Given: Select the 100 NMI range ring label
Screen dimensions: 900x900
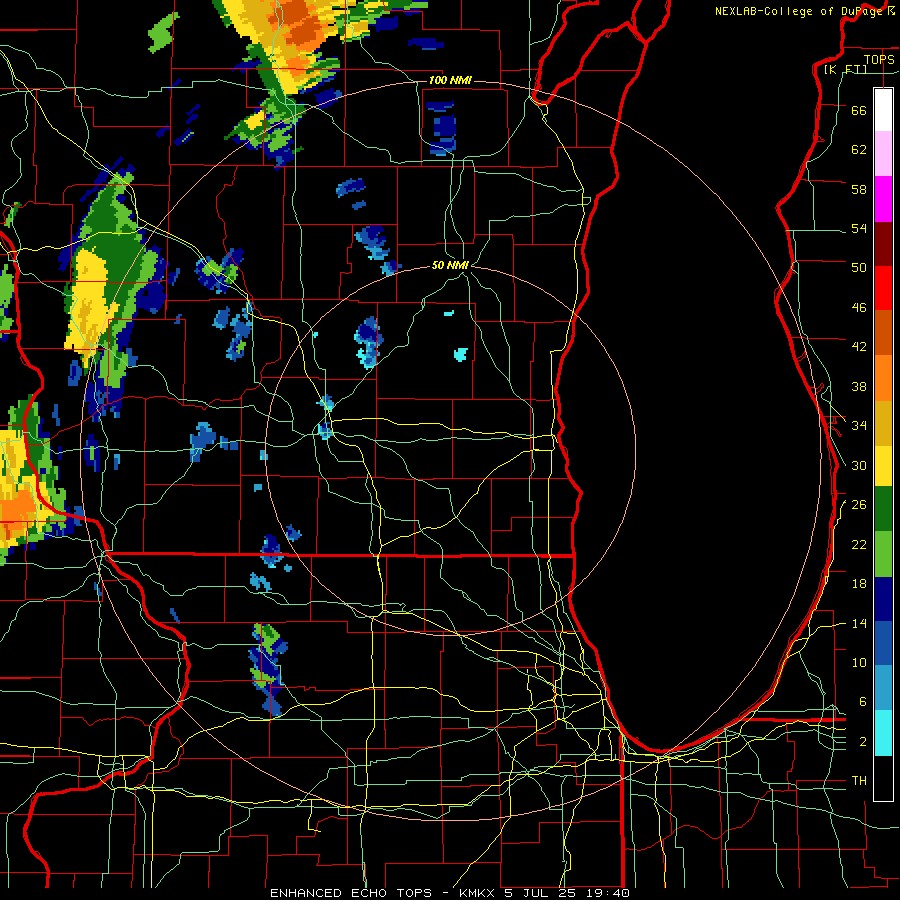Looking at the screenshot, I should 450,80.
